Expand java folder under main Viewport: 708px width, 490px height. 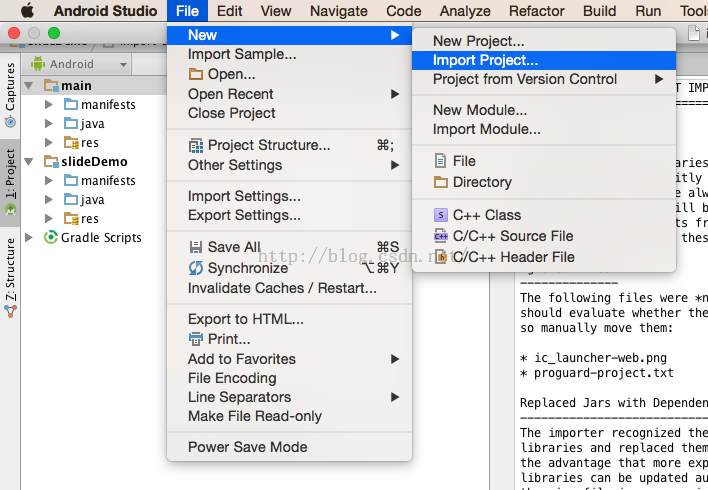tap(48, 123)
